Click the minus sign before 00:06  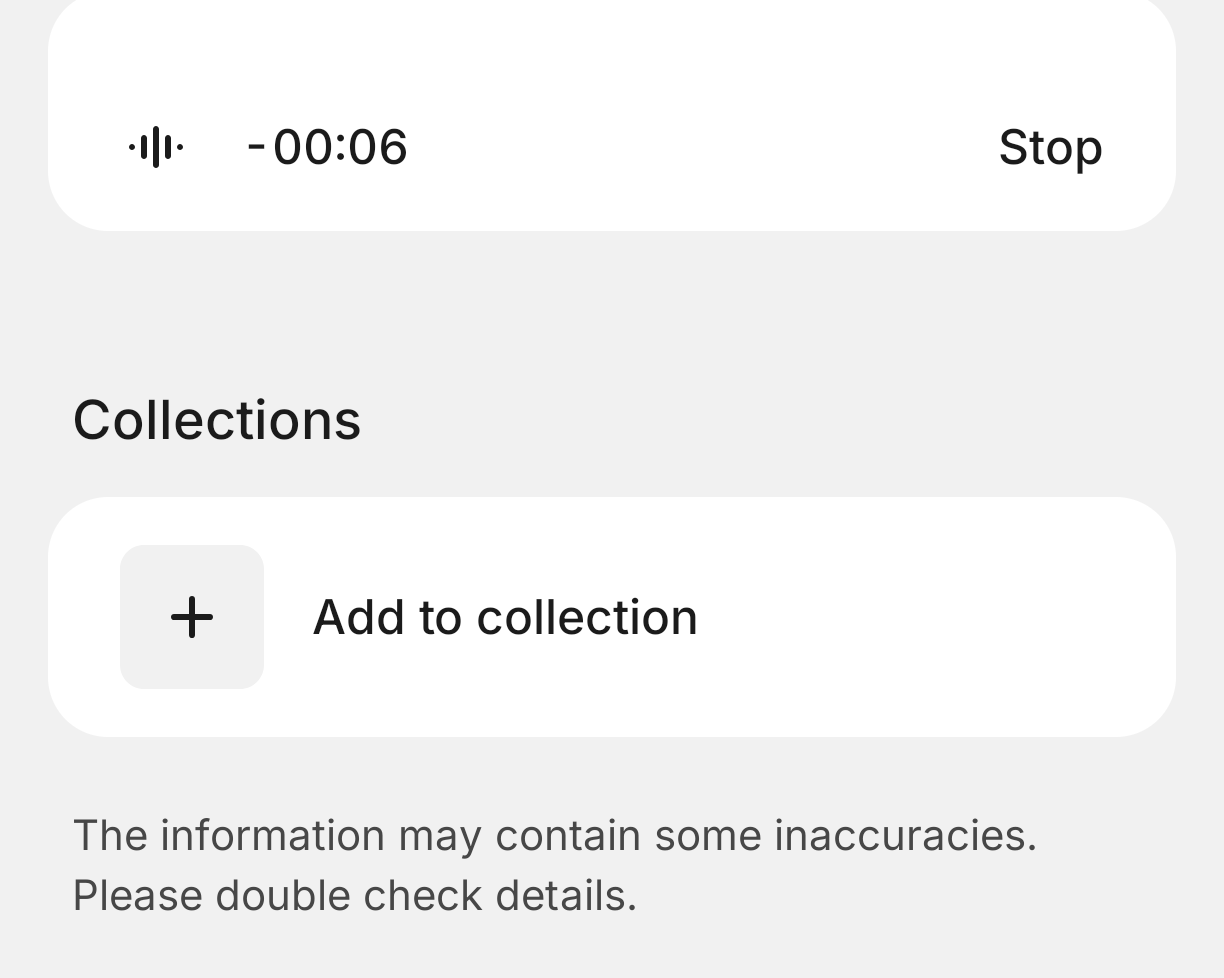click(256, 147)
